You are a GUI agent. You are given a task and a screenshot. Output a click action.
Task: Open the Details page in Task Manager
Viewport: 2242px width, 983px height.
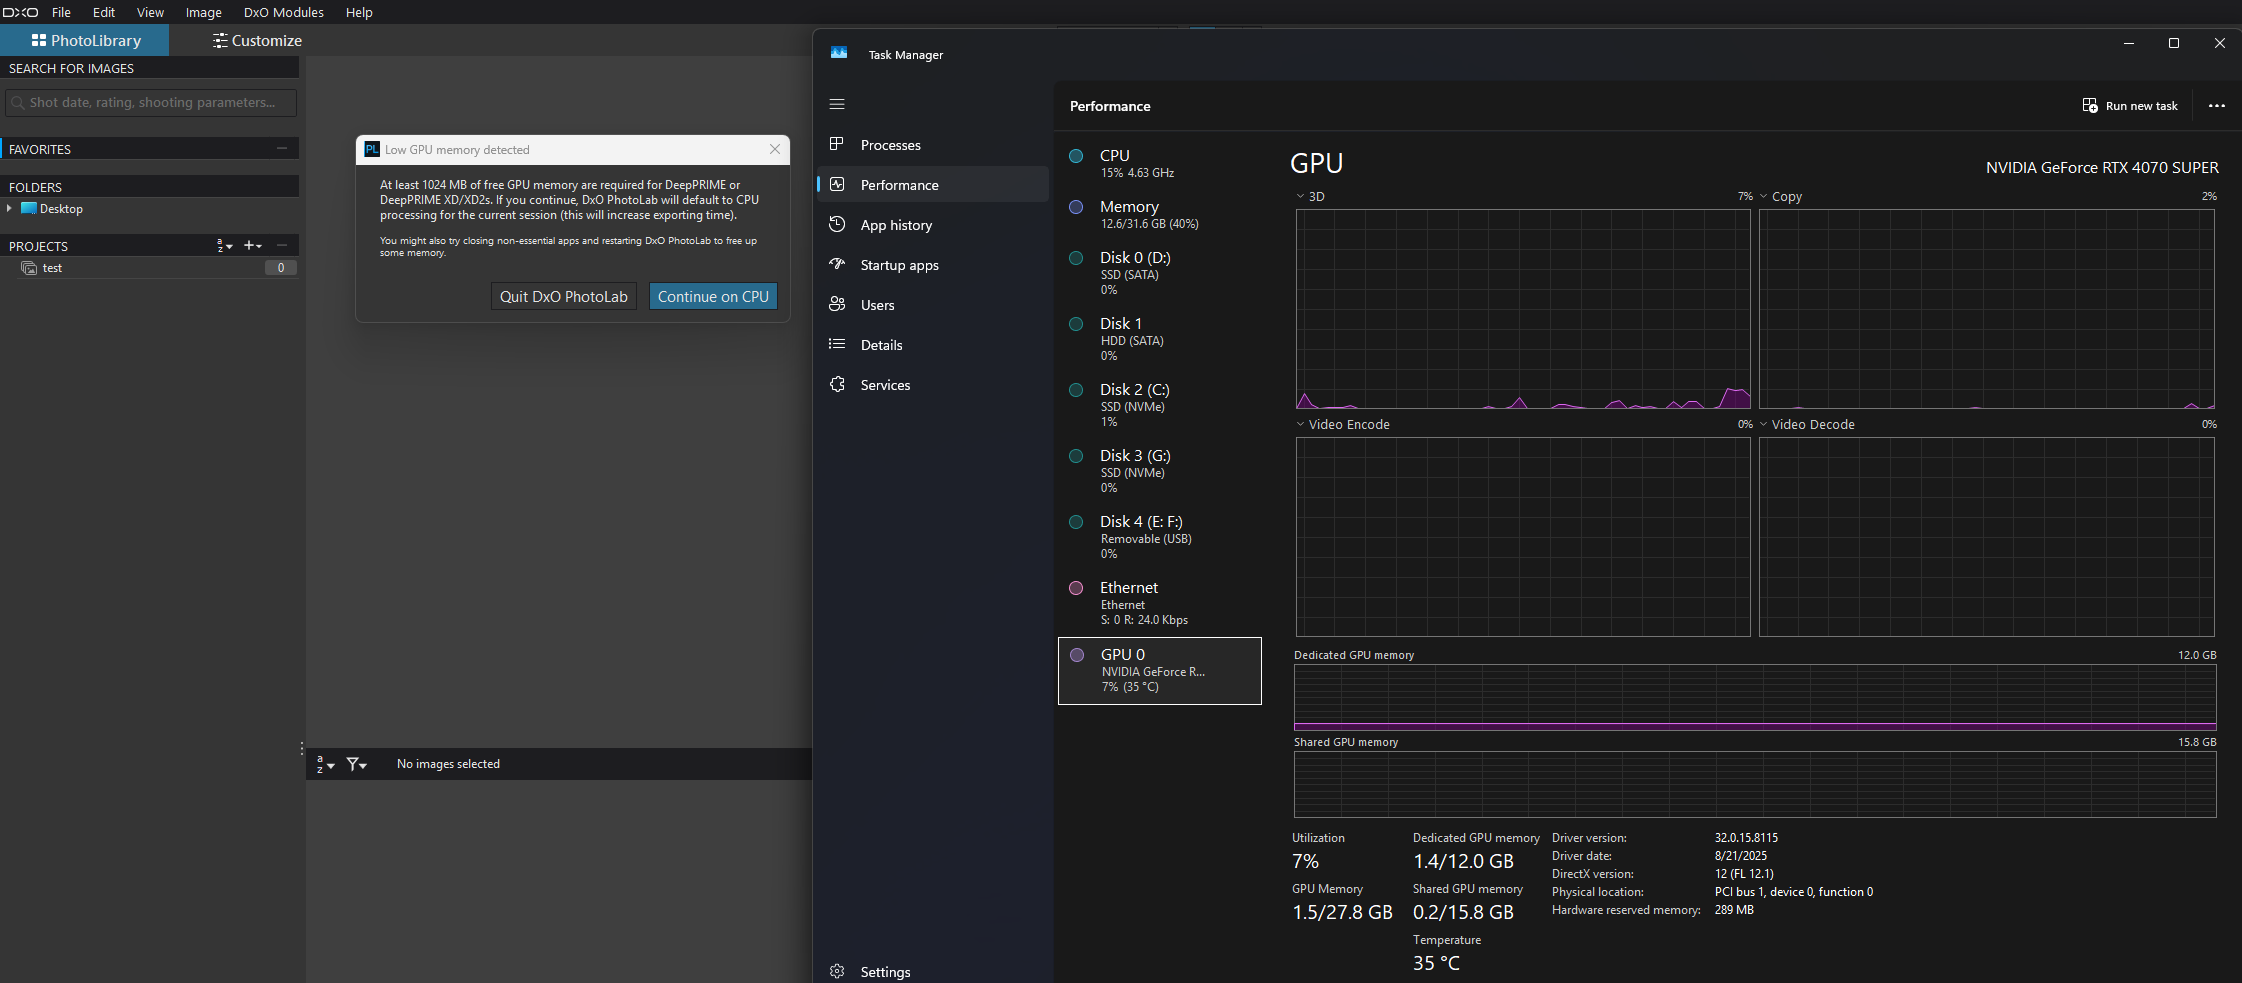(x=933, y=345)
